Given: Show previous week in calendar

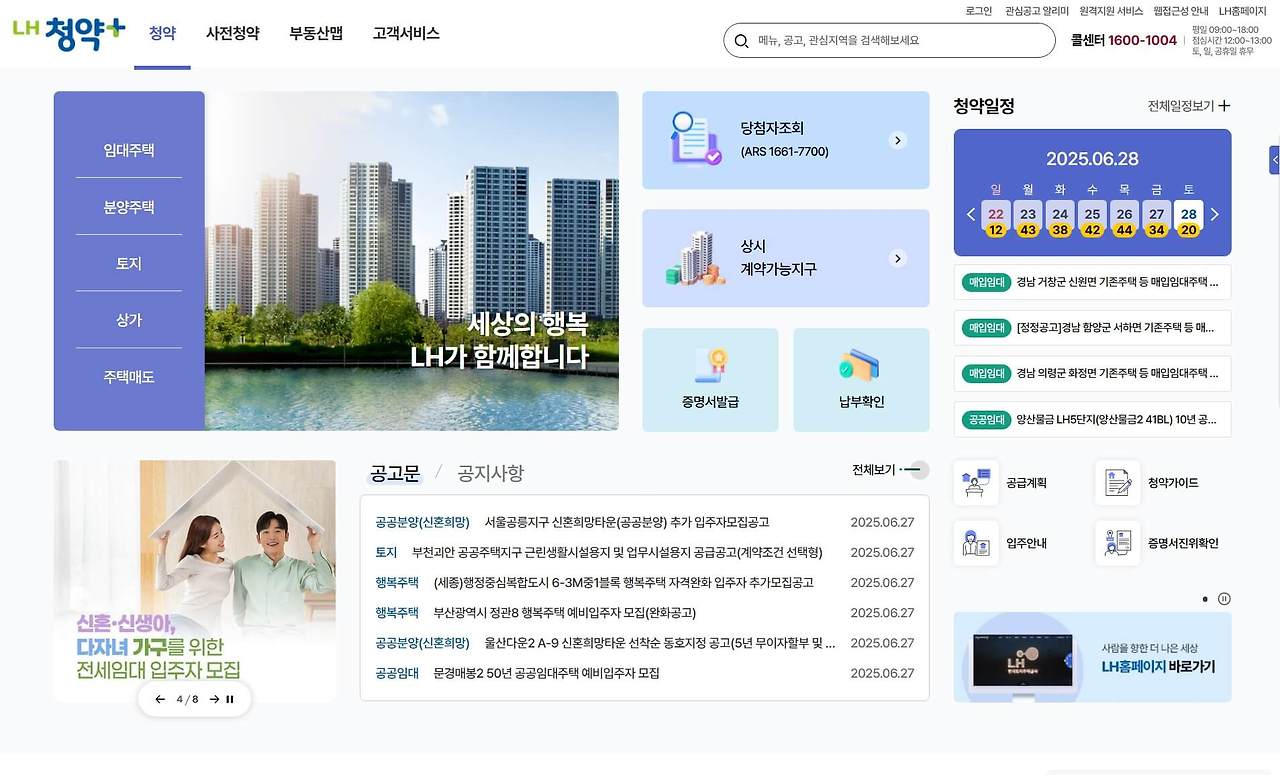Looking at the screenshot, I should pos(970,214).
